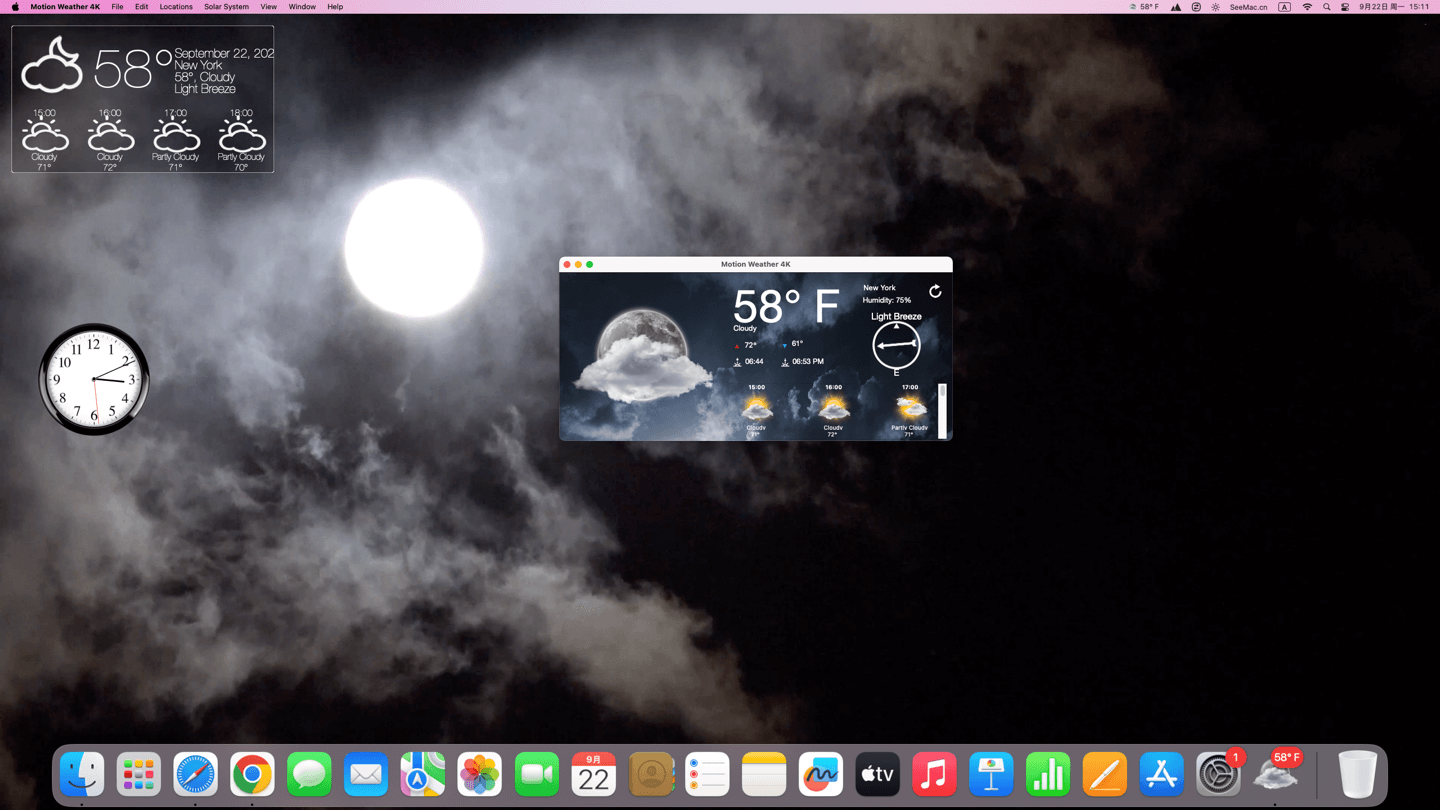Click the date and time in menu bar

tap(1393, 7)
